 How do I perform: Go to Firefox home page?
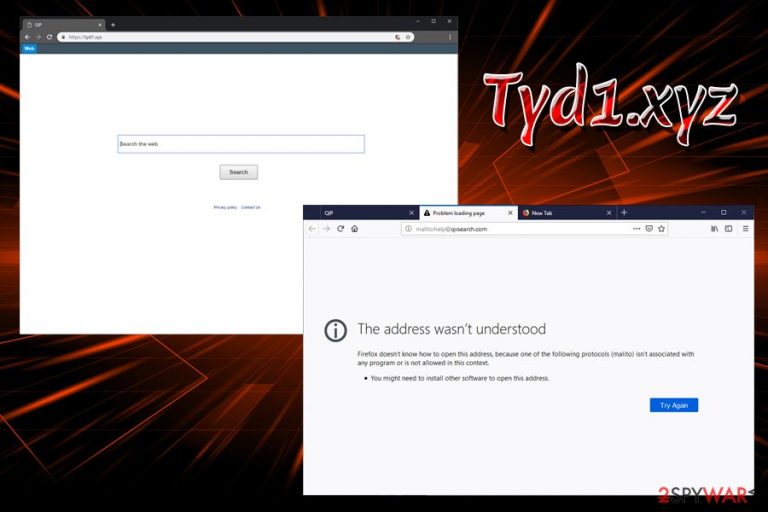pos(355,228)
